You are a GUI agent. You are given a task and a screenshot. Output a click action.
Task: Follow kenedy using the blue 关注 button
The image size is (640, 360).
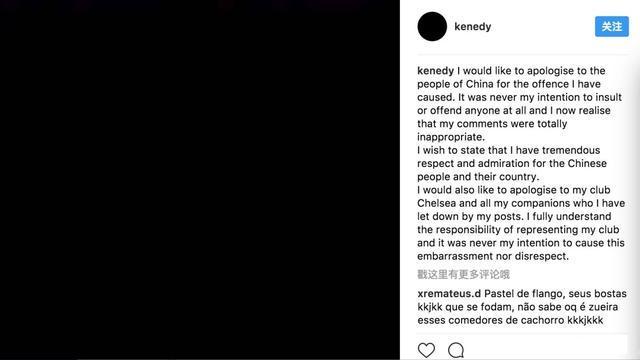click(x=611, y=27)
